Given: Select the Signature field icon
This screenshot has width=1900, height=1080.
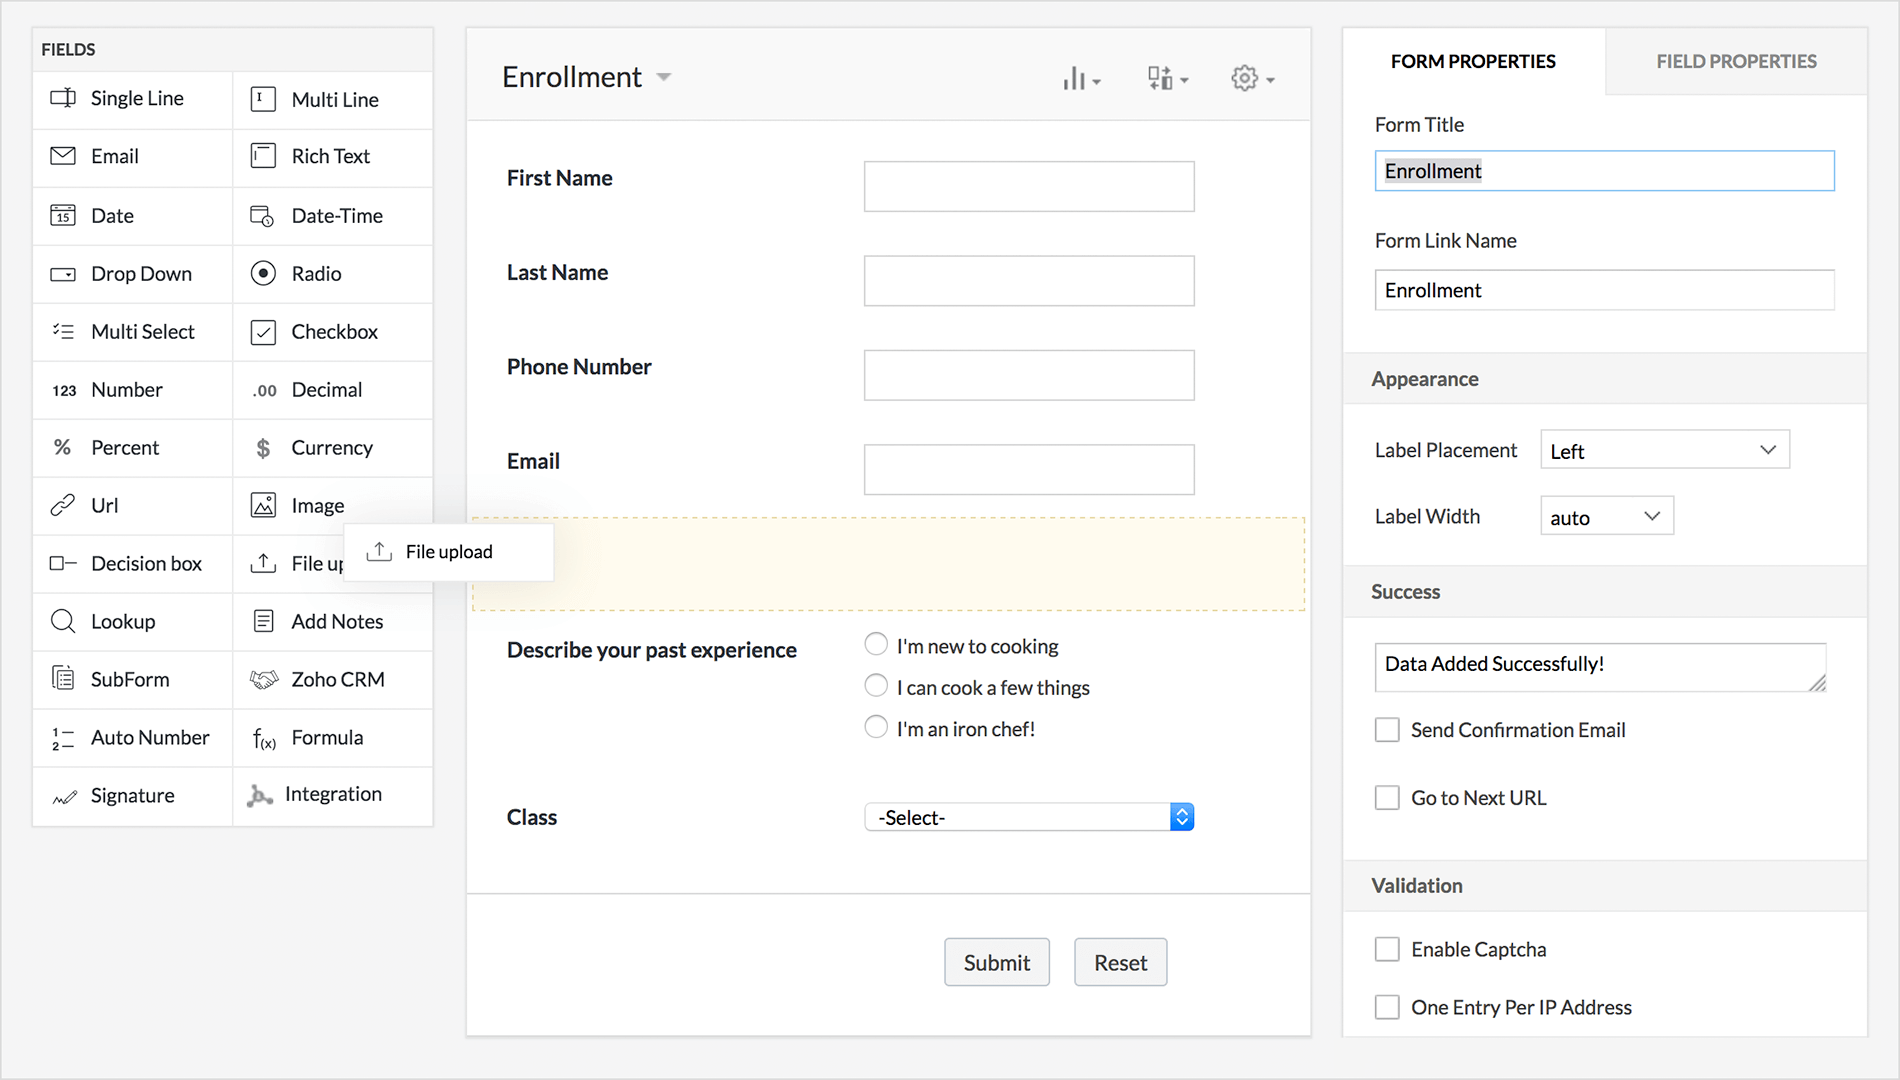Looking at the screenshot, I should (64, 796).
